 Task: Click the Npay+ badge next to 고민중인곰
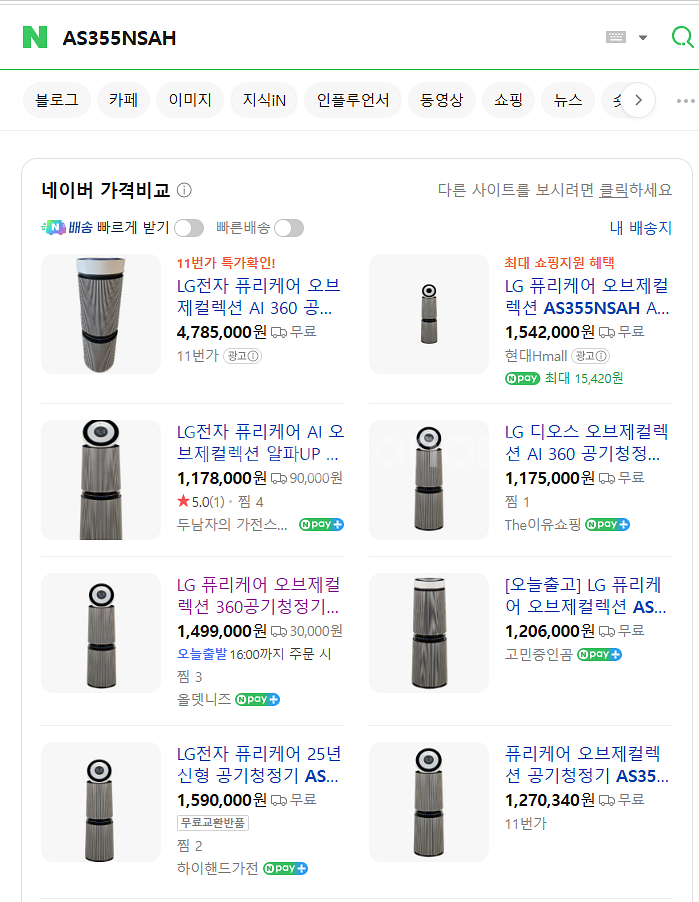[599, 654]
